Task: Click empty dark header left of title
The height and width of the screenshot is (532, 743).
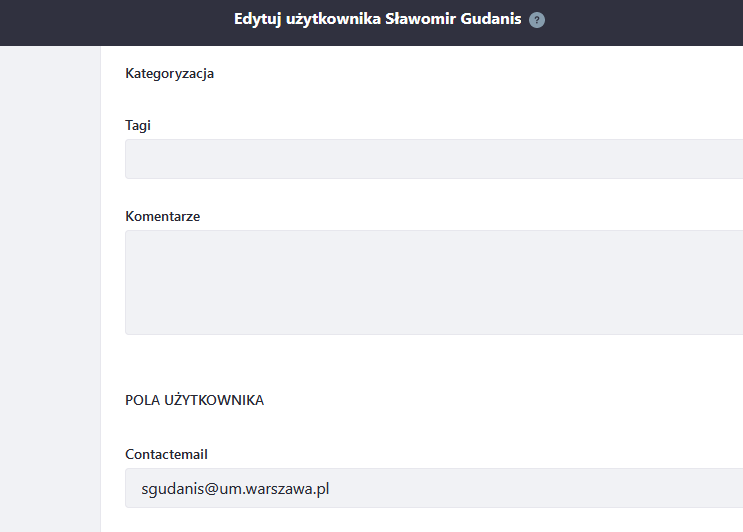Action: tap(100, 22)
